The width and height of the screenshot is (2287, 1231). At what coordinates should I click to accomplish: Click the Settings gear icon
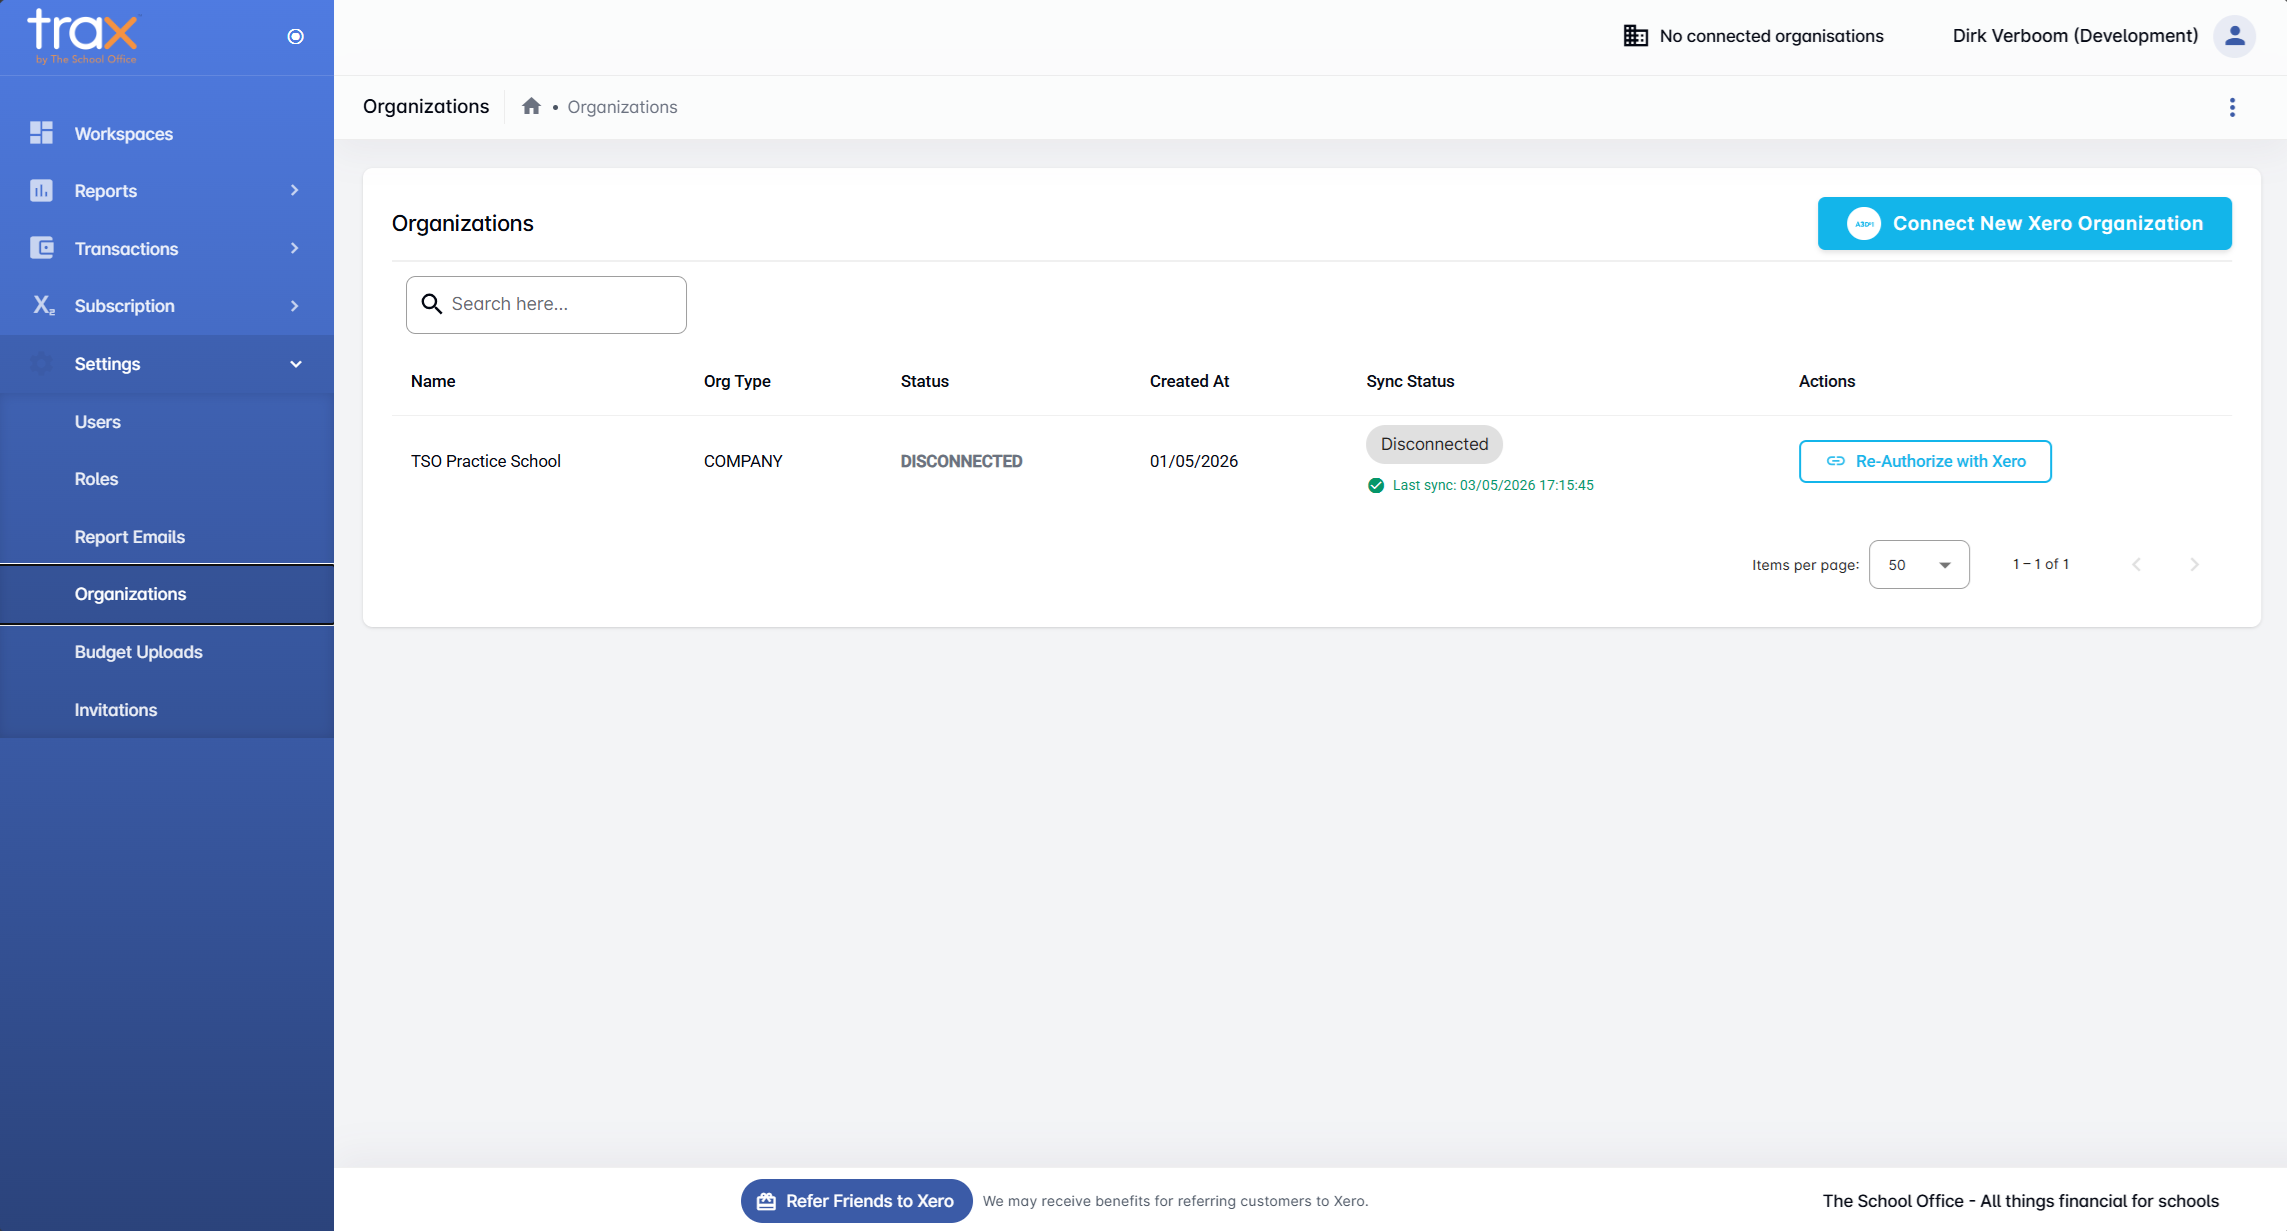point(41,363)
